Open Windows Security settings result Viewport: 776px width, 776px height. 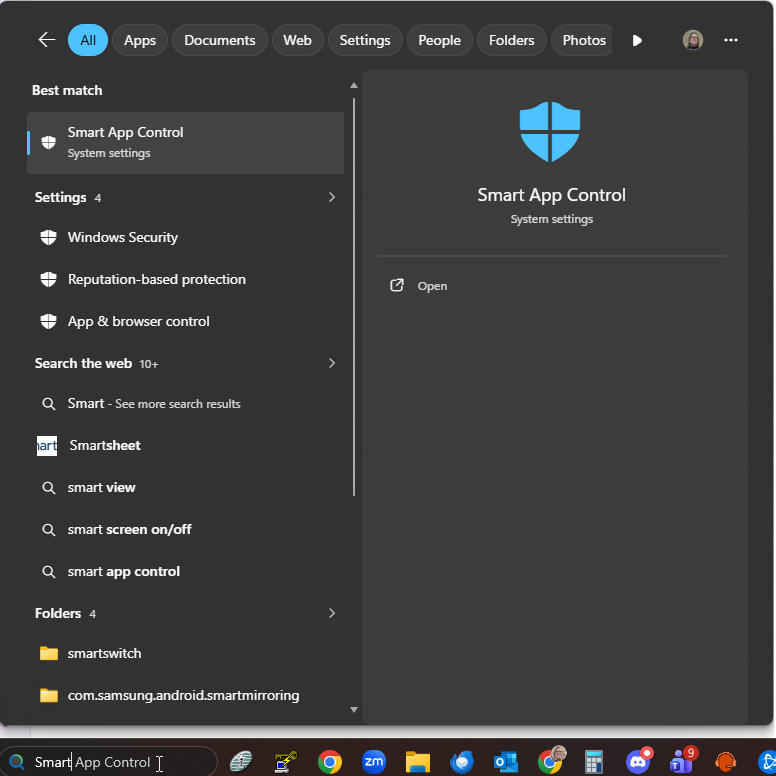click(186, 237)
